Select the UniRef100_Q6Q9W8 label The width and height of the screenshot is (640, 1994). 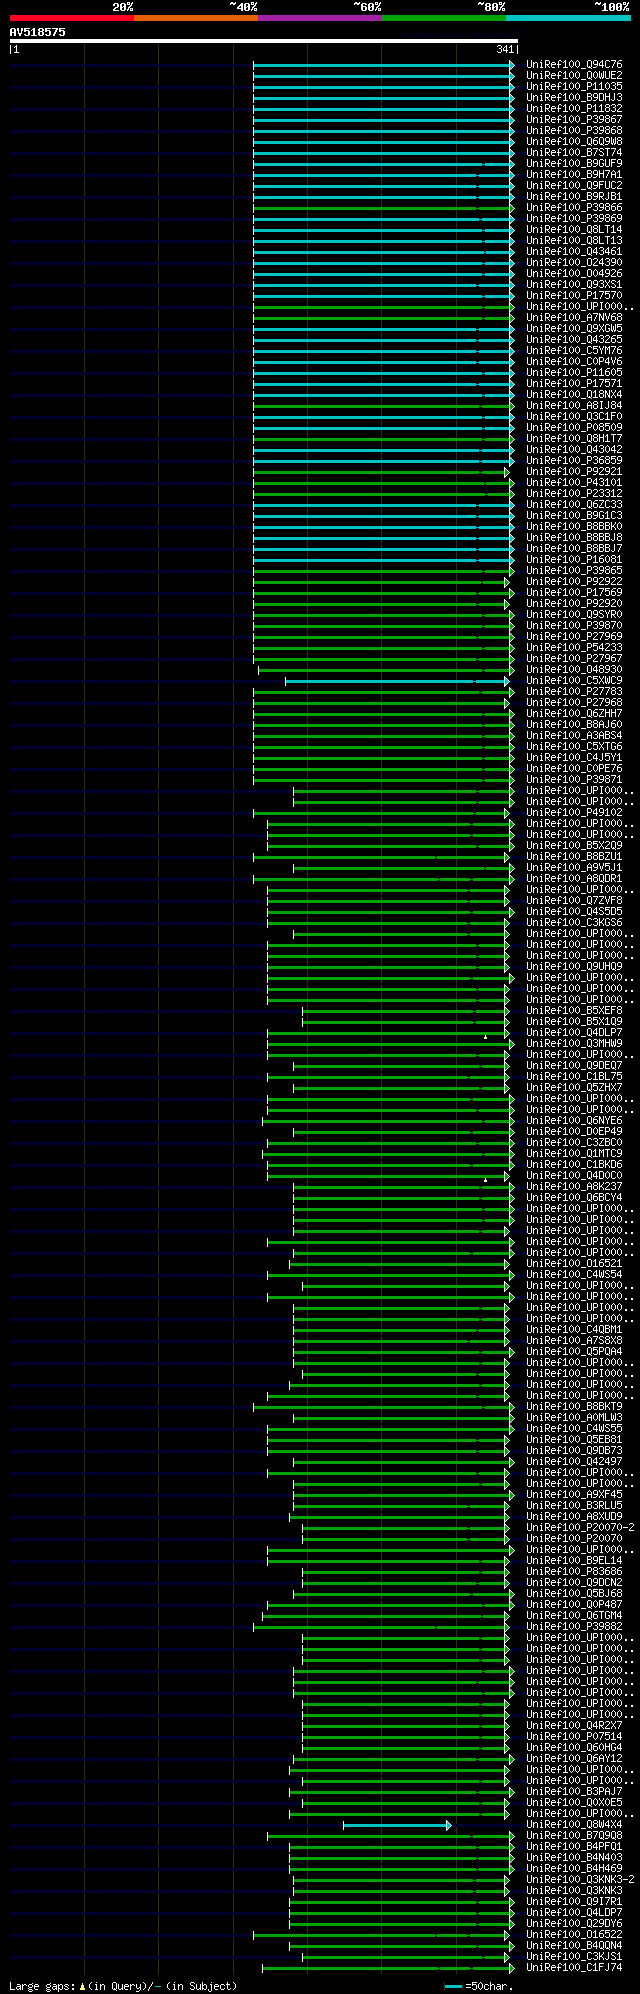pos(574,142)
